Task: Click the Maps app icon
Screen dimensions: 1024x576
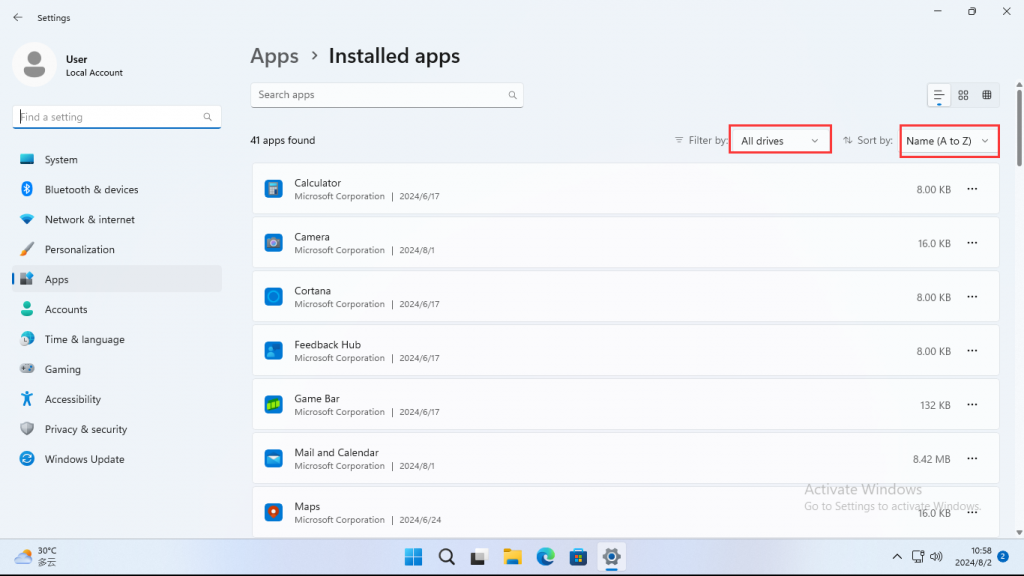Action: (274, 513)
